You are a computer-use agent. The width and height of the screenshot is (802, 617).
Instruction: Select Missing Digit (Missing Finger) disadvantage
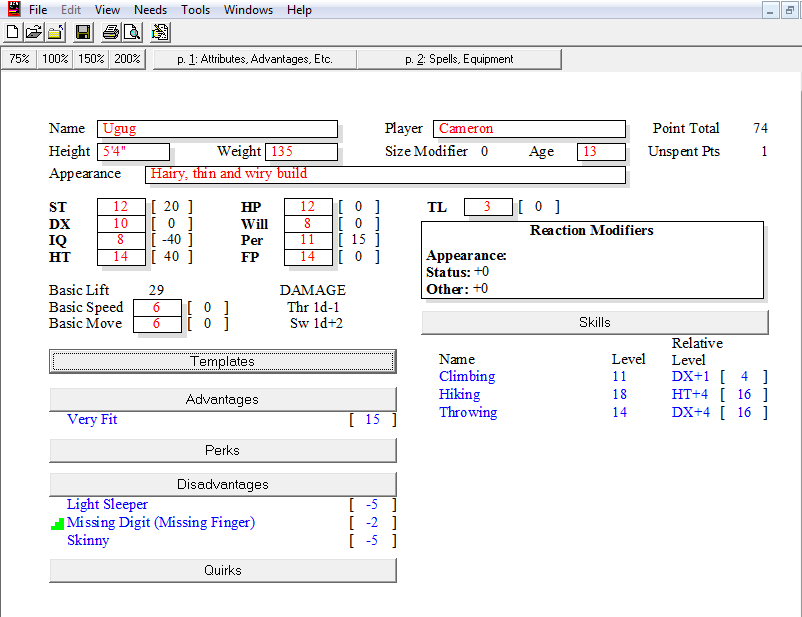point(161,522)
